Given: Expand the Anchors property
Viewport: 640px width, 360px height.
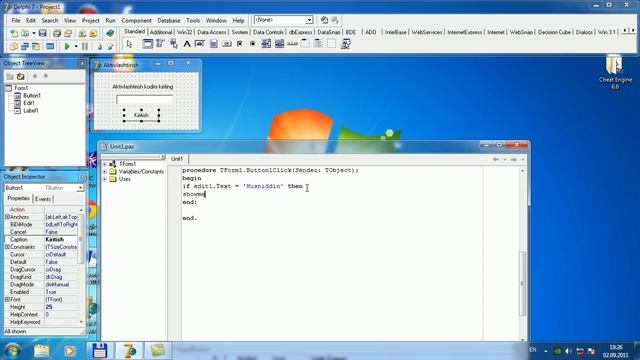Looking at the screenshot, I should pos(7,217).
